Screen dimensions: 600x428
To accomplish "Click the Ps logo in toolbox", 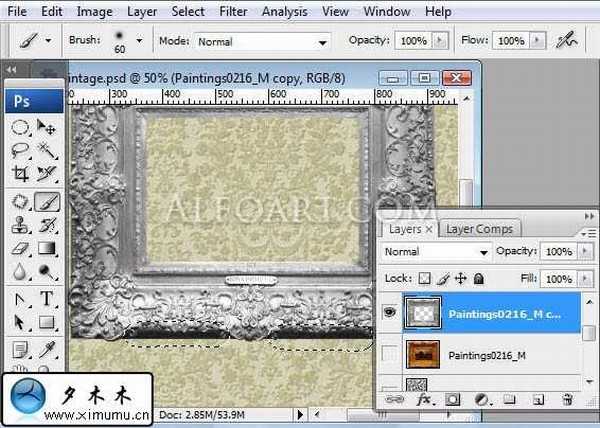I will coord(34,101).
